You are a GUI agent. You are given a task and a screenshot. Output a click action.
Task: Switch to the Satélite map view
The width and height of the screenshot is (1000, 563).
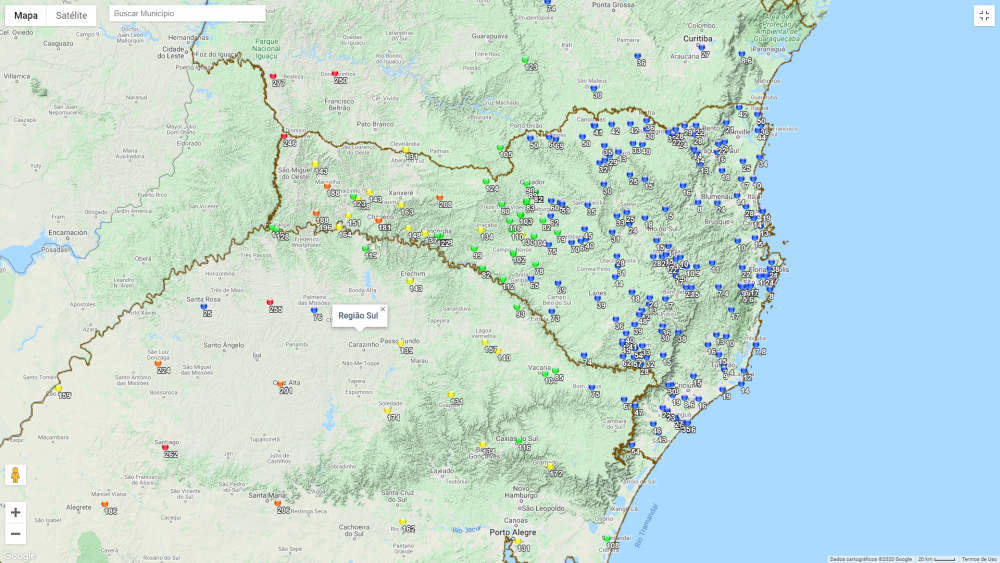[71, 15]
